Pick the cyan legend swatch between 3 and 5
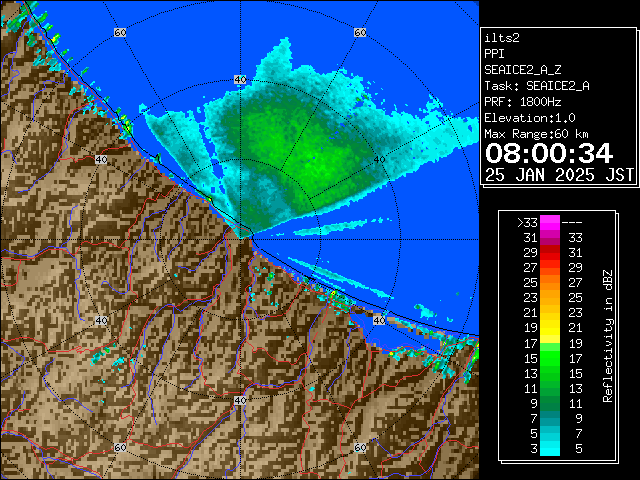This screenshot has height=480, width=640. (x=550, y=448)
